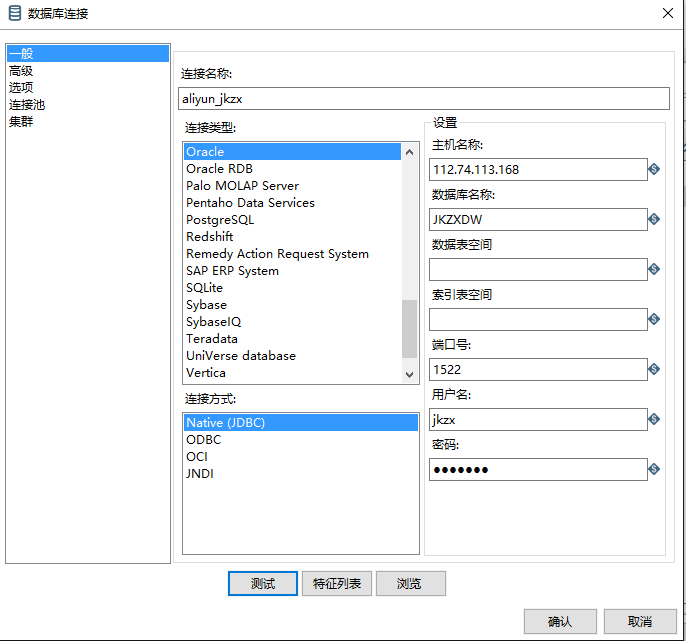Click connection type list scrollbar thumb
The height and width of the screenshot is (641, 686).
coord(410,329)
